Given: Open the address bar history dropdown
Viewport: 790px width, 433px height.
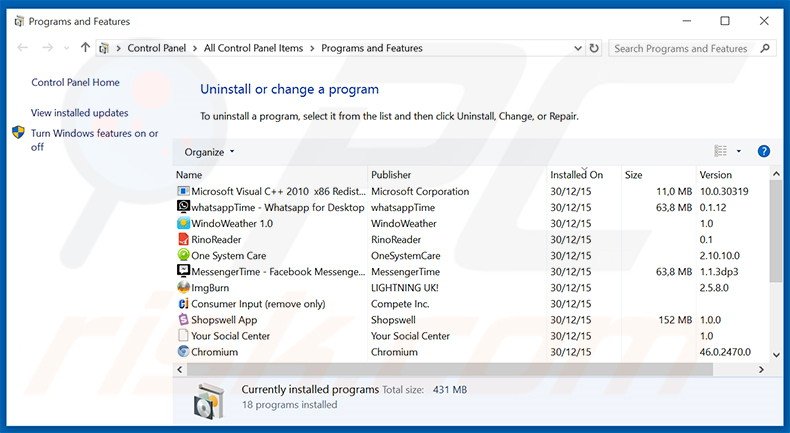Looking at the screenshot, I should point(578,48).
